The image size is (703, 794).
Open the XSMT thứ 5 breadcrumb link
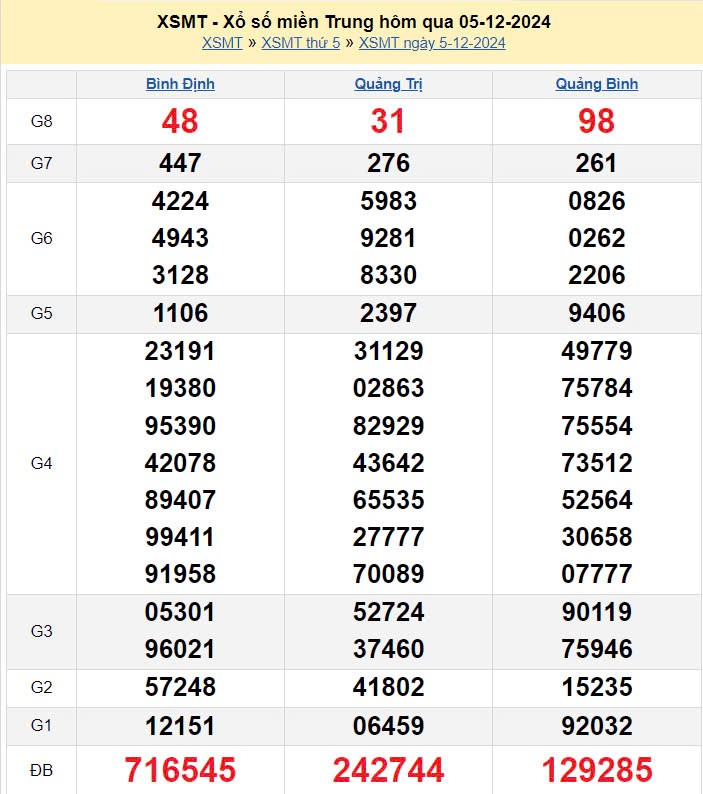point(301,43)
